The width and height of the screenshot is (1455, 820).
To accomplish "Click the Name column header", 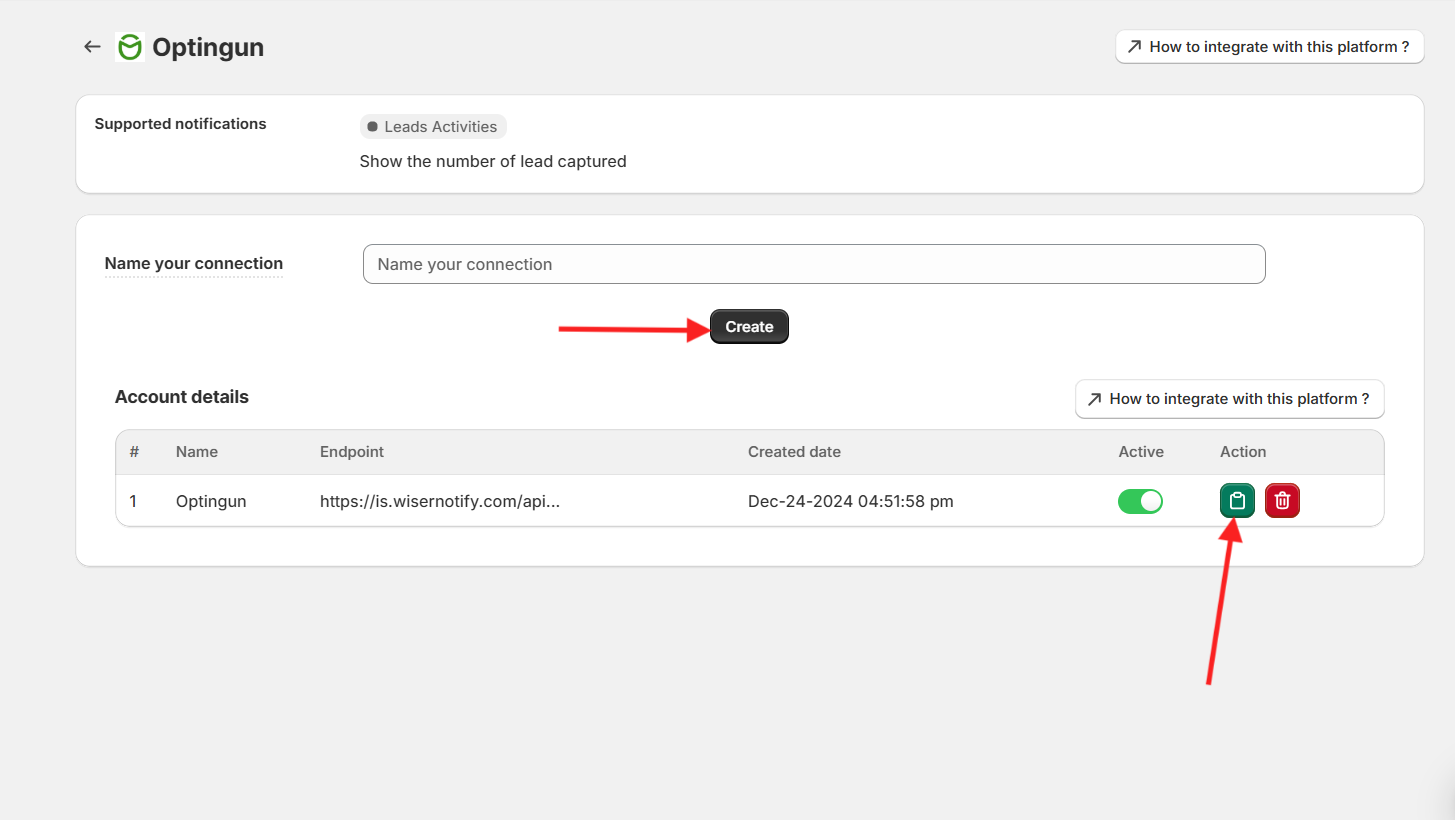I will [197, 452].
